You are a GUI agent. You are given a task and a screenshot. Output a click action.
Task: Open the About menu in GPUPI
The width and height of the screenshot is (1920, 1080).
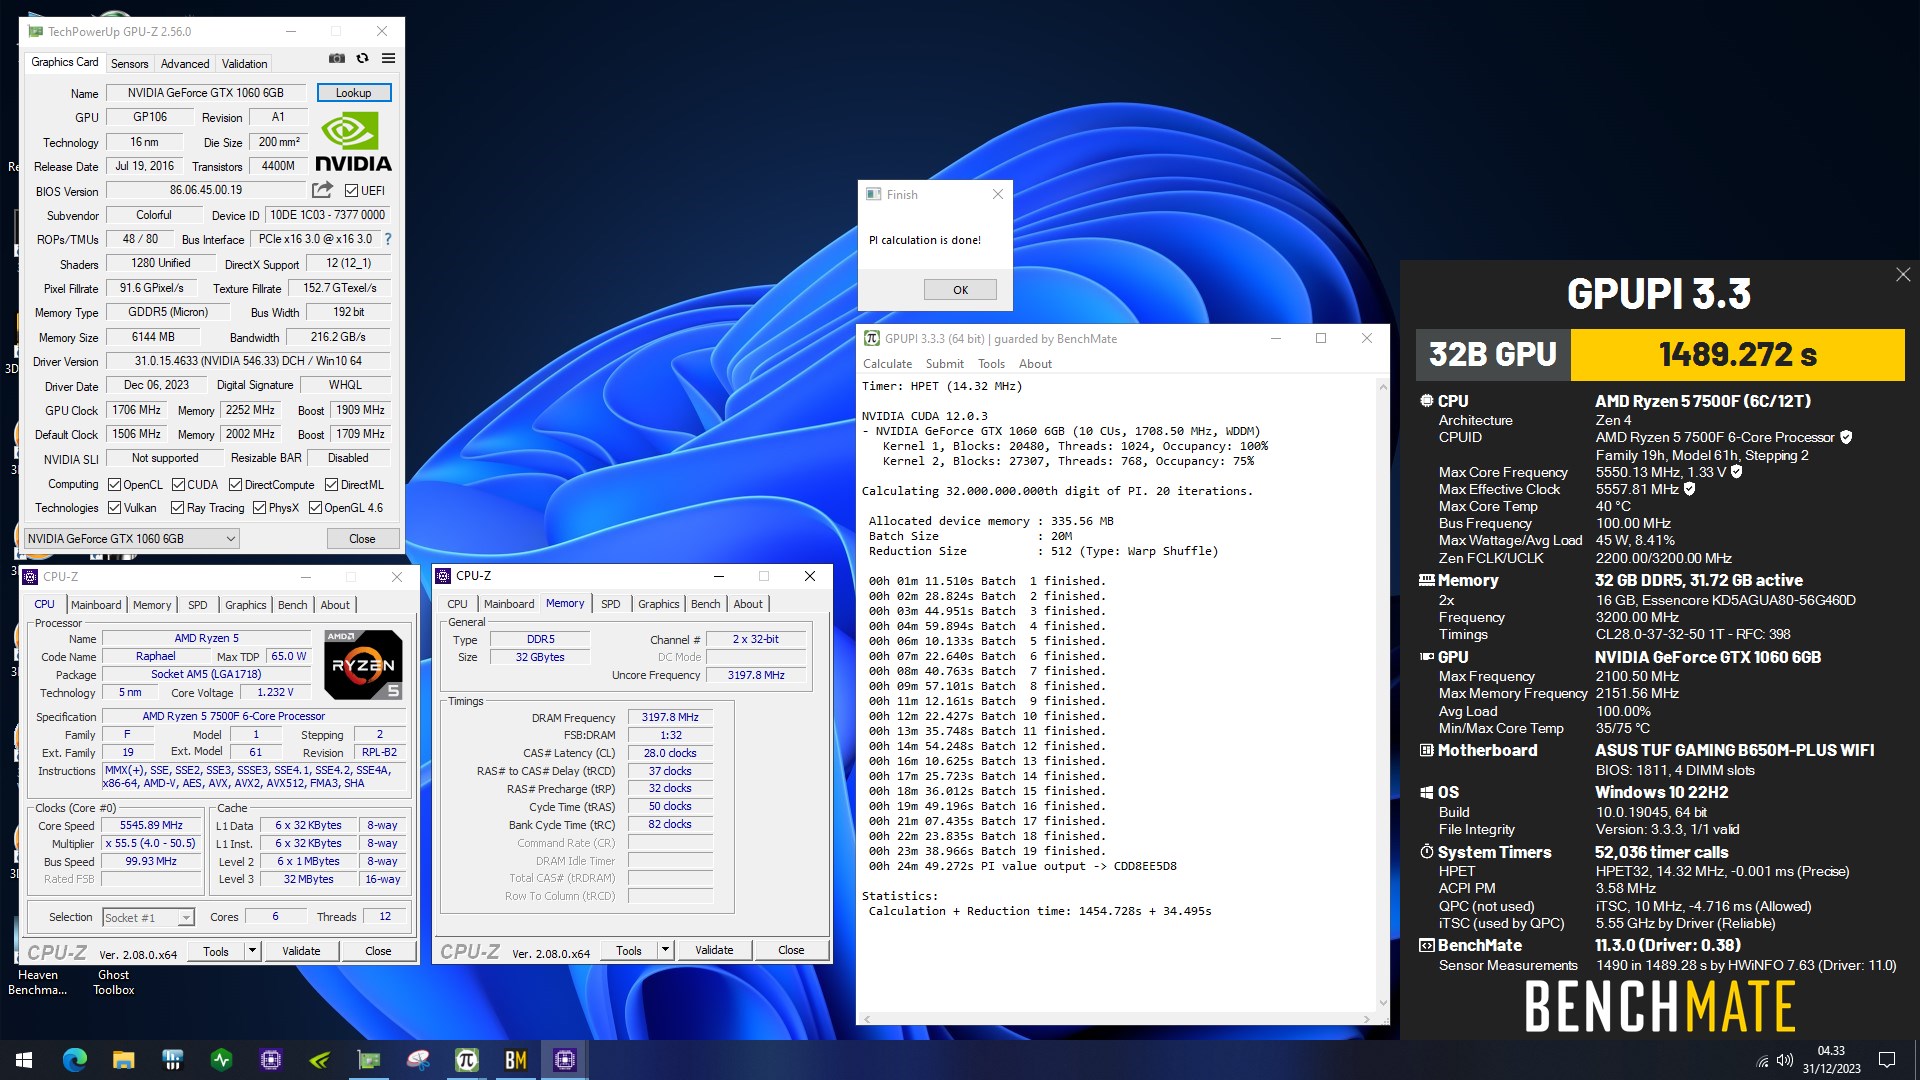click(x=1035, y=364)
